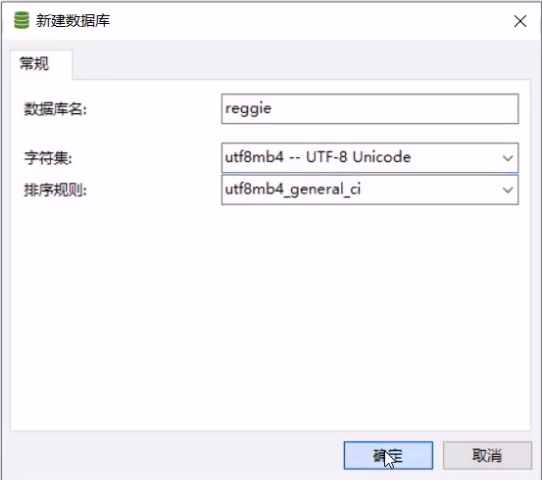Image resolution: width=542 pixels, height=480 pixels.
Task: Place cursor after the word reggie
Action: tap(273, 109)
